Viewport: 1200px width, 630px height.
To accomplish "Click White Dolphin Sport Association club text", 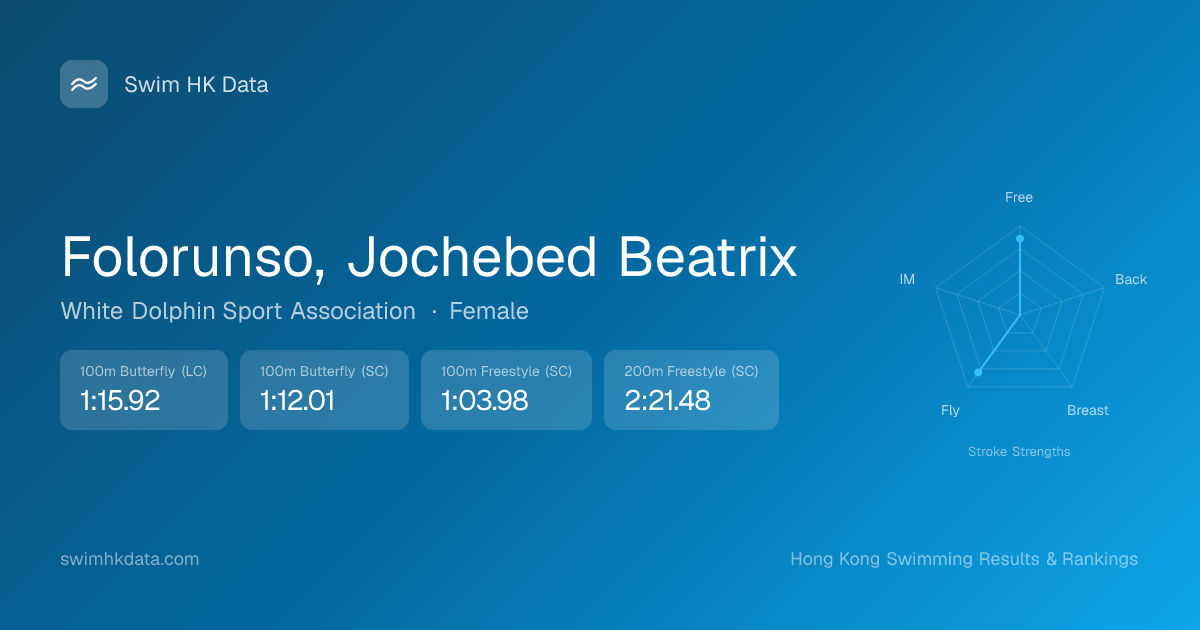I will click(238, 311).
